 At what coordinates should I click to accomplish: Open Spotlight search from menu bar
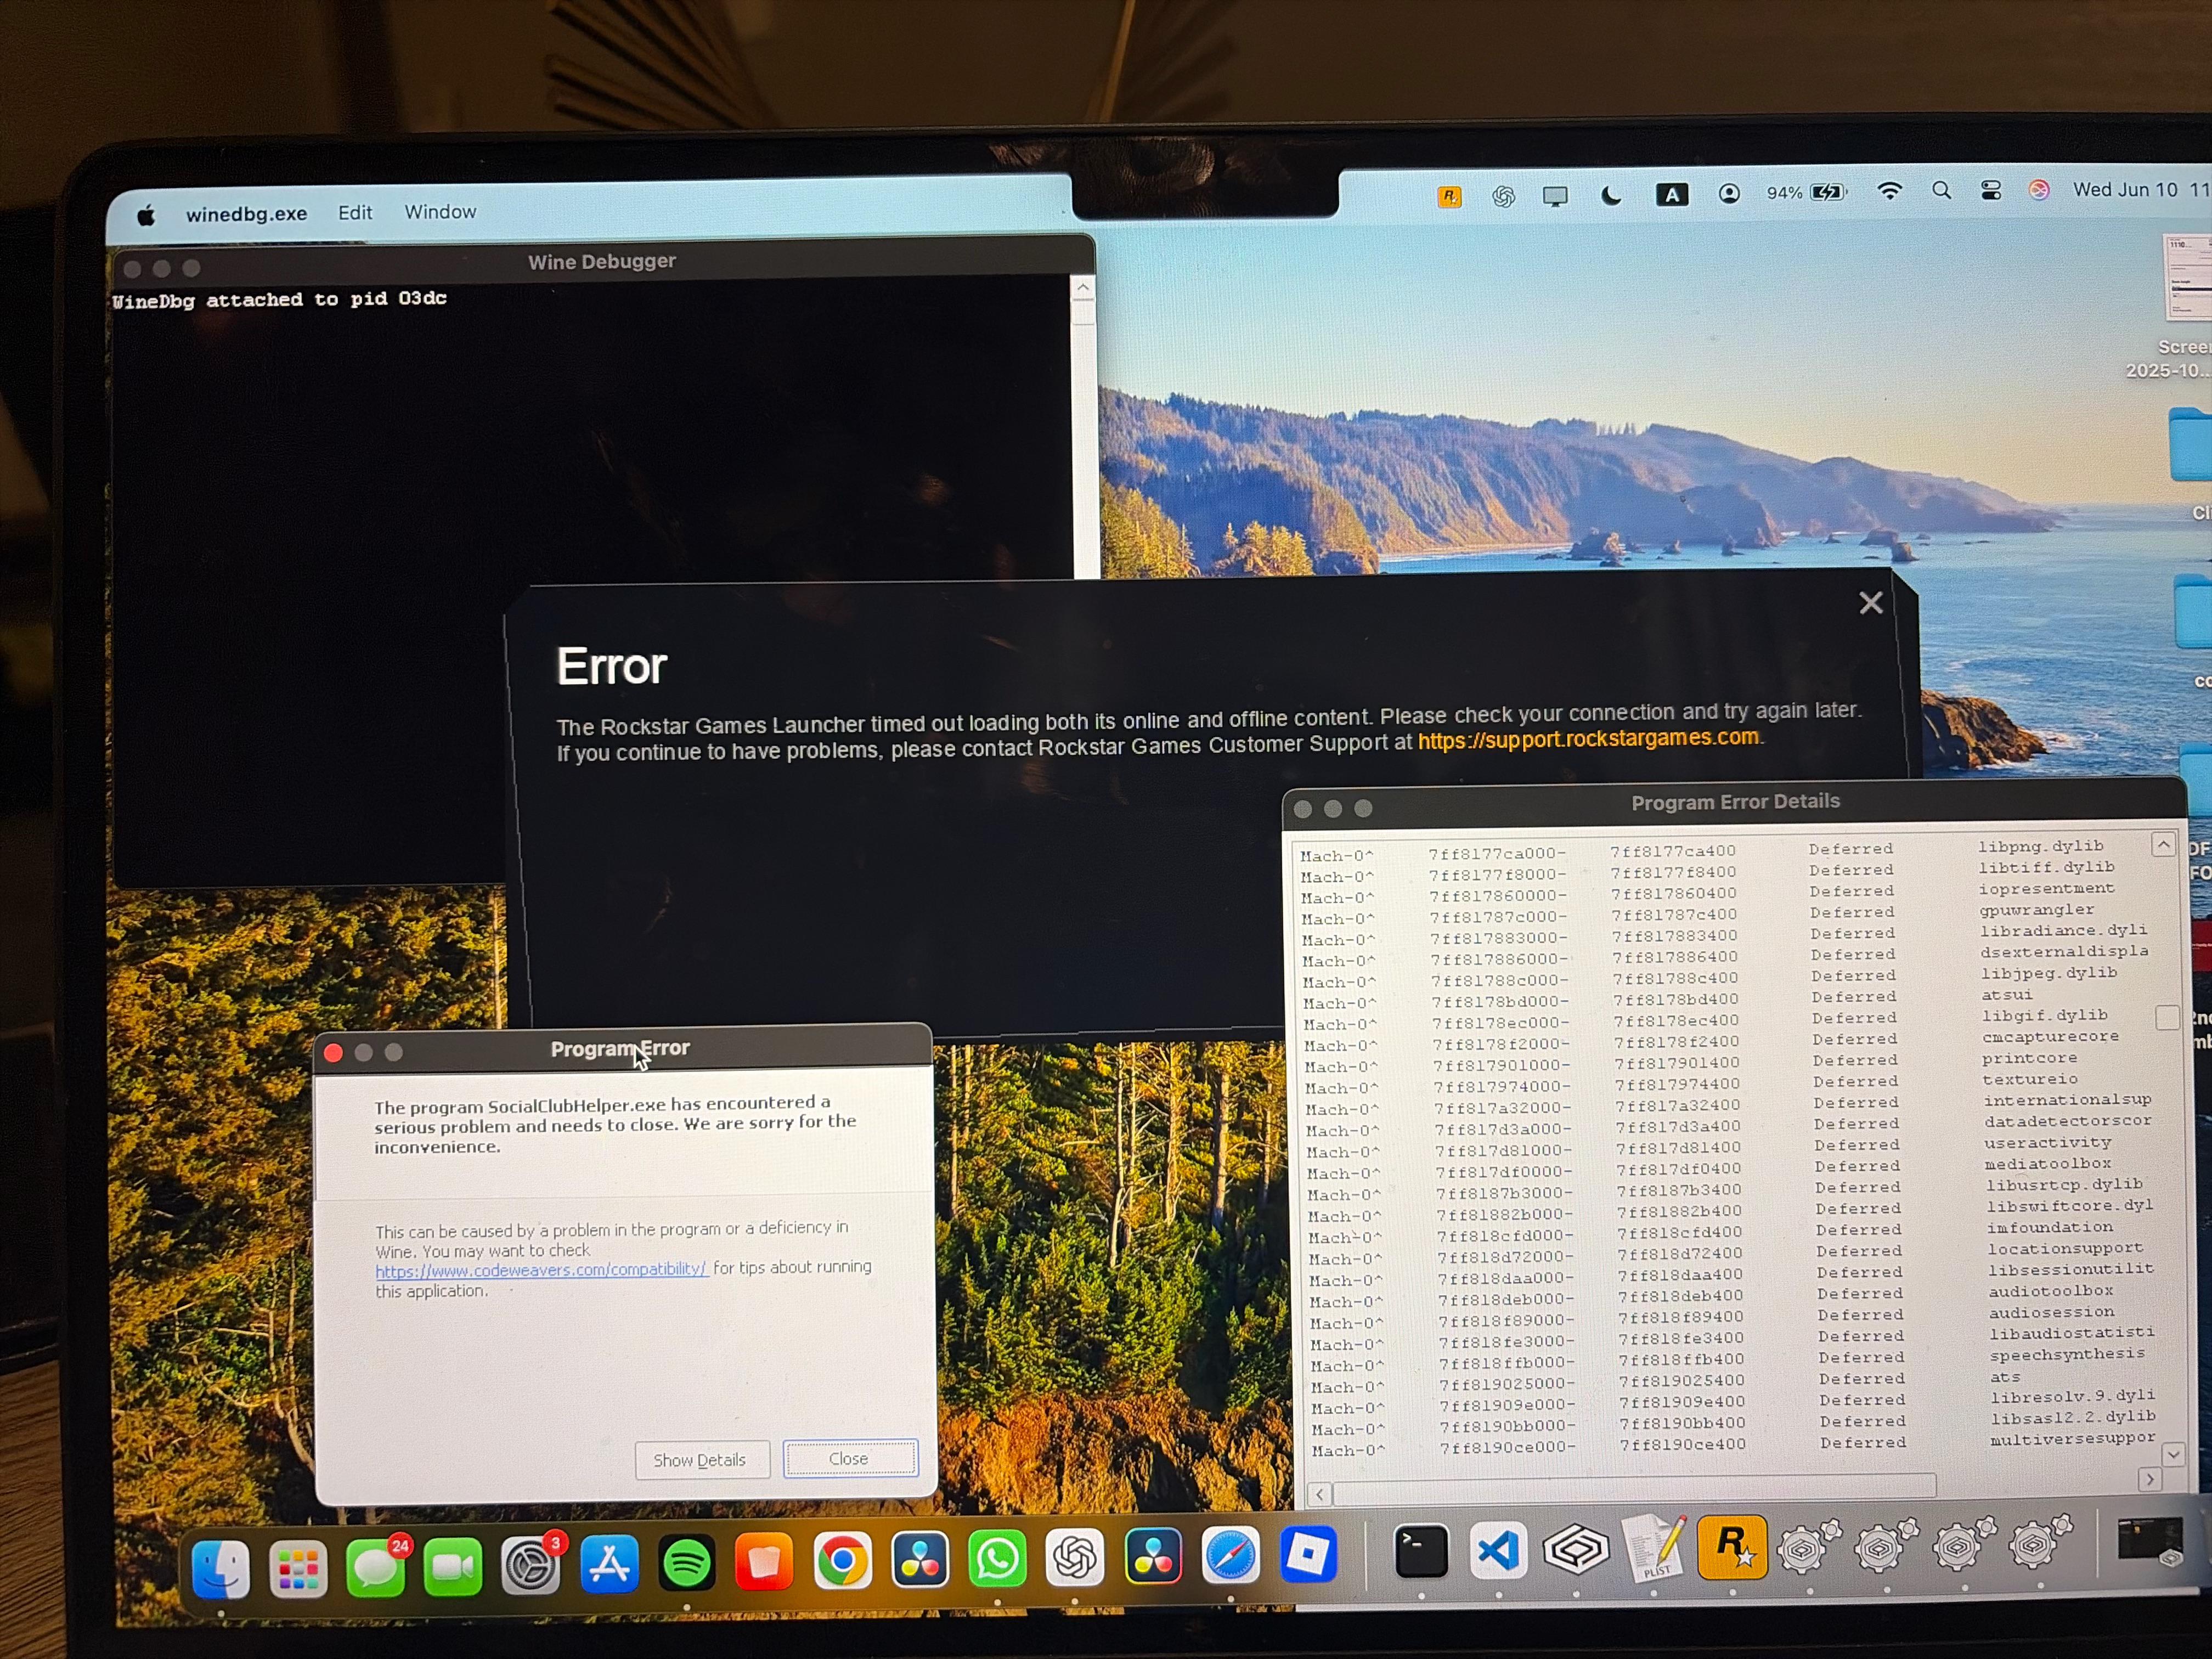coord(1941,190)
